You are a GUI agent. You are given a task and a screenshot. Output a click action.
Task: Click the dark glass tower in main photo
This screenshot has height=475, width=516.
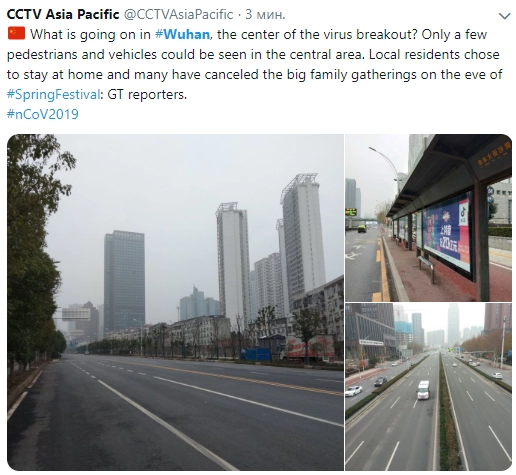coord(124,281)
